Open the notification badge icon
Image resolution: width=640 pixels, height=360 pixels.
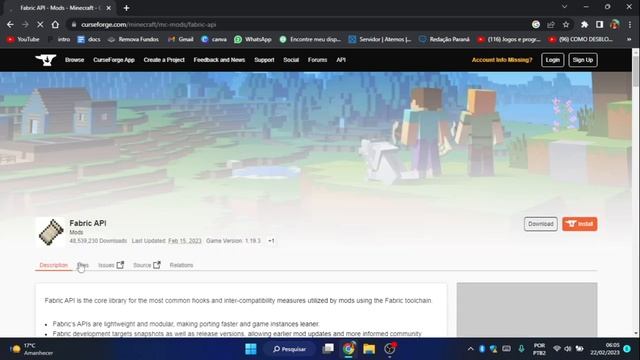click(x=627, y=349)
